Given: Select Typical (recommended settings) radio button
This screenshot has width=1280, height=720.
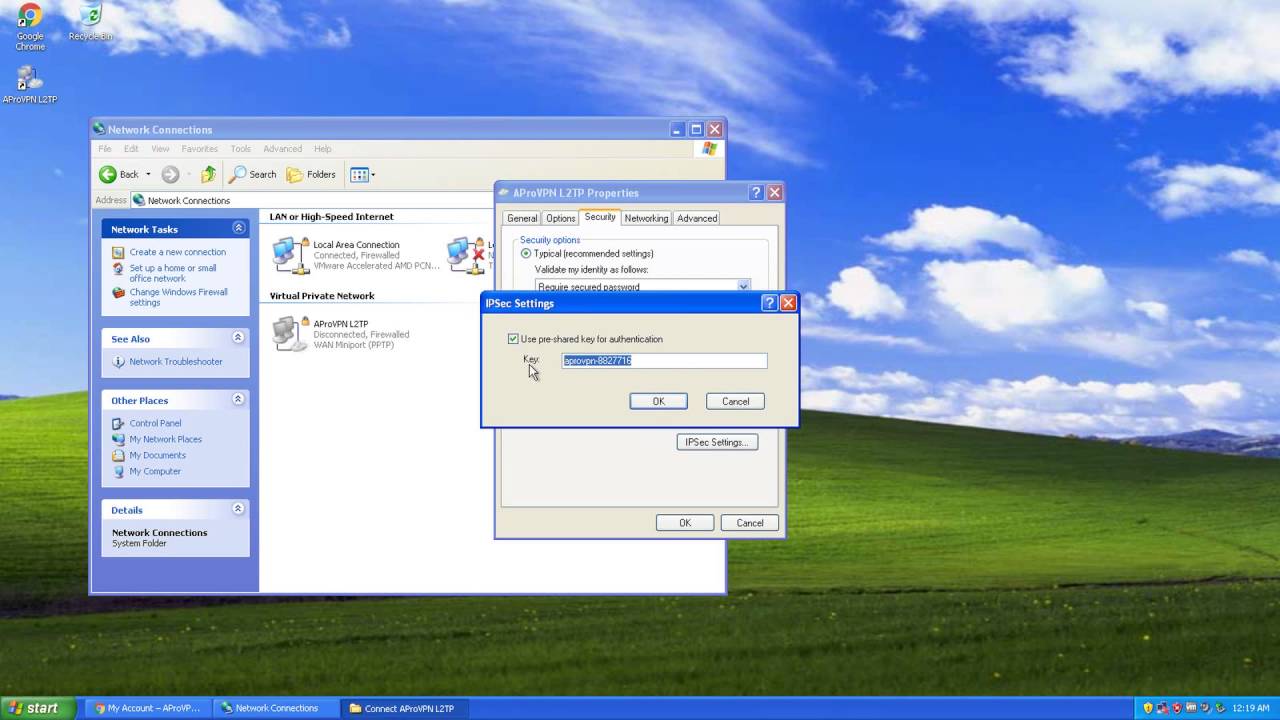Looking at the screenshot, I should tap(526, 254).
